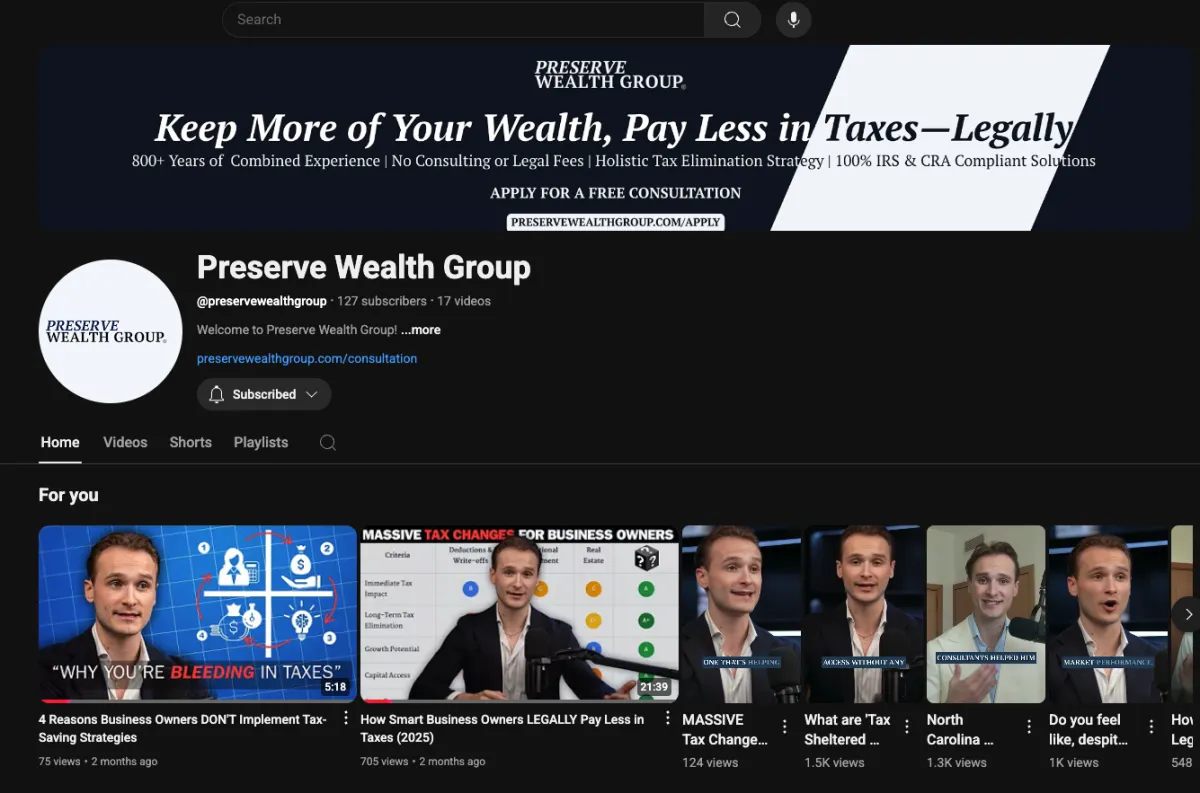Click the 'What are Tax Sheltered...' short title
The height and width of the screenshot is (793, 1200).
847,729
